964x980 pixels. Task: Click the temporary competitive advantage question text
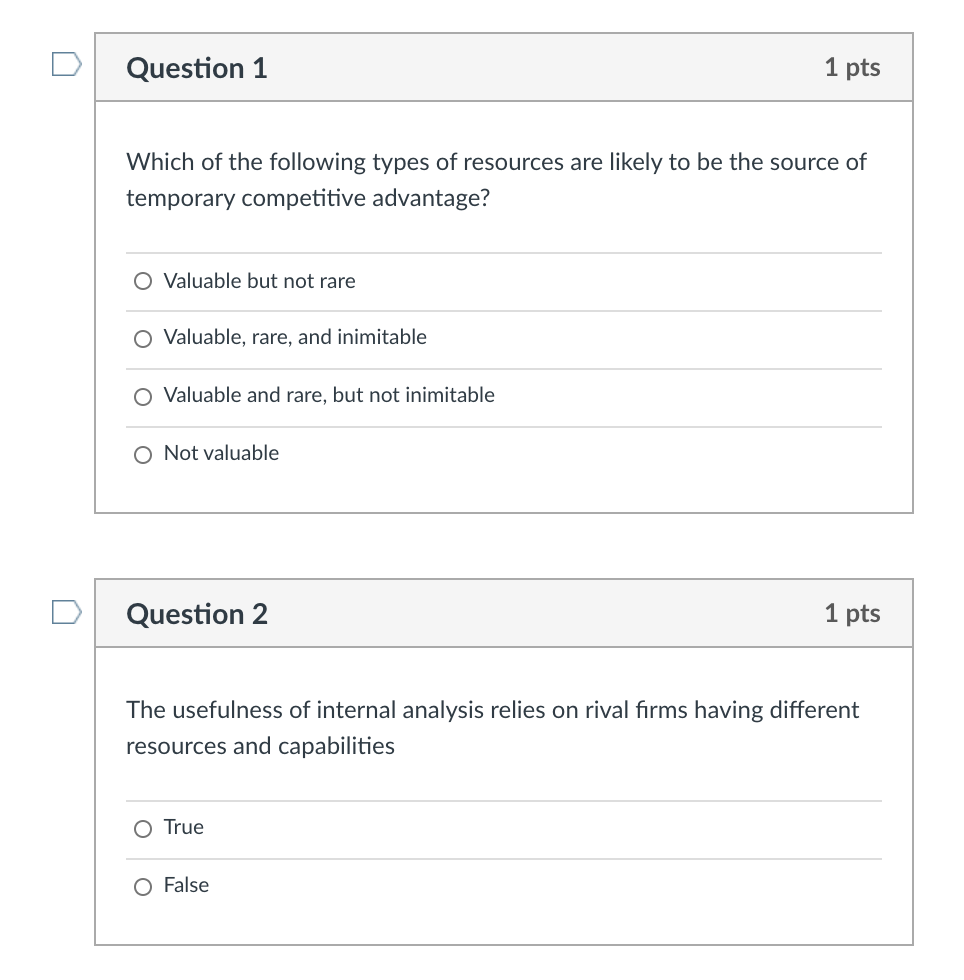coord(496,180)
